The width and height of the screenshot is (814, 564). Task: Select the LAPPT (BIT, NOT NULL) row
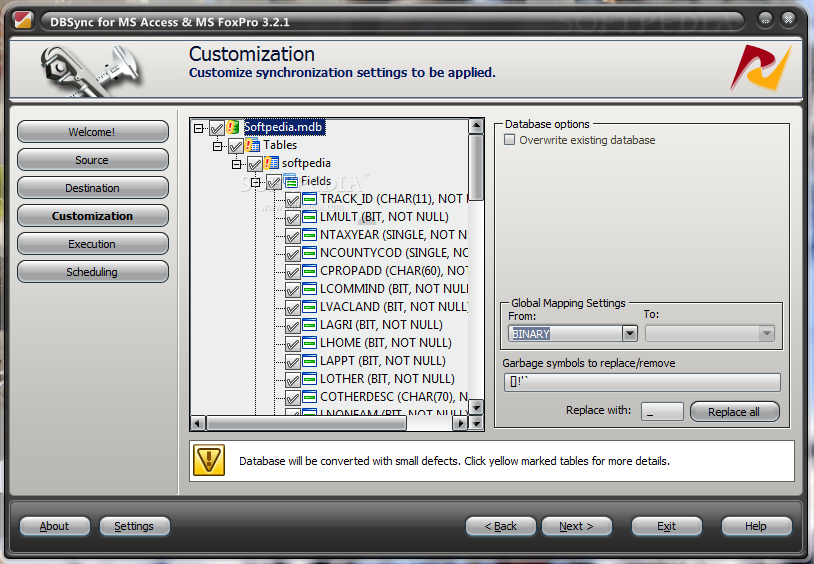tap(383, 361)
